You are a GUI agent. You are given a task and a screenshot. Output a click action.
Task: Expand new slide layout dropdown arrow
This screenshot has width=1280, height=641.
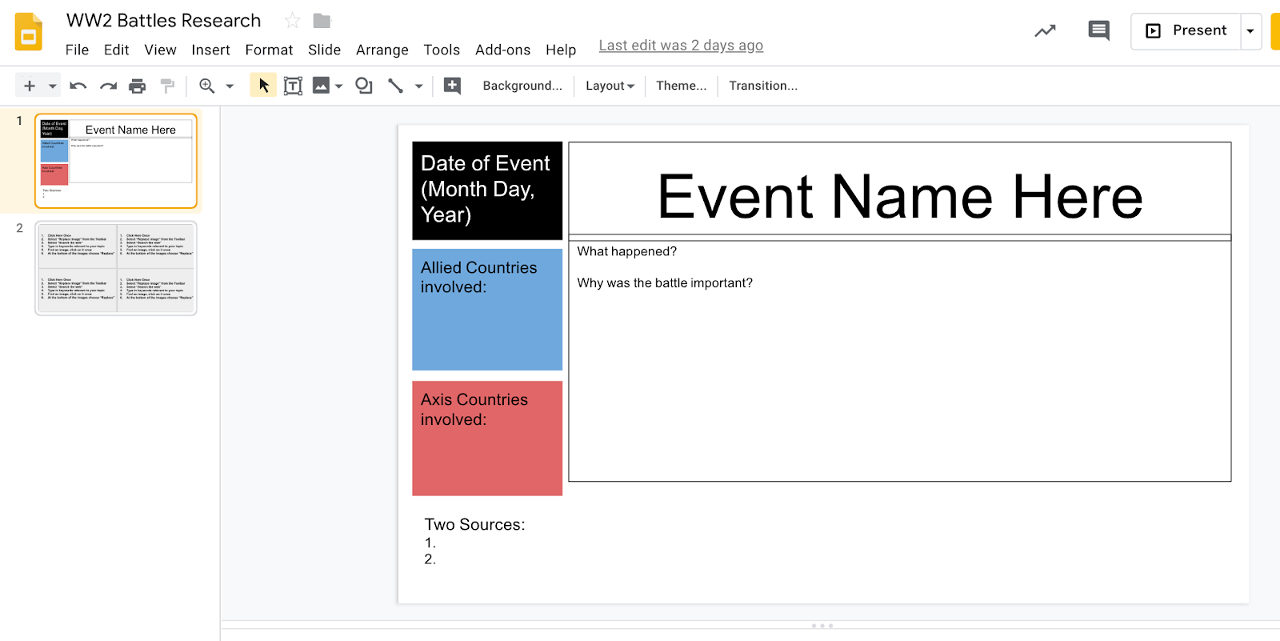[53, 86]
